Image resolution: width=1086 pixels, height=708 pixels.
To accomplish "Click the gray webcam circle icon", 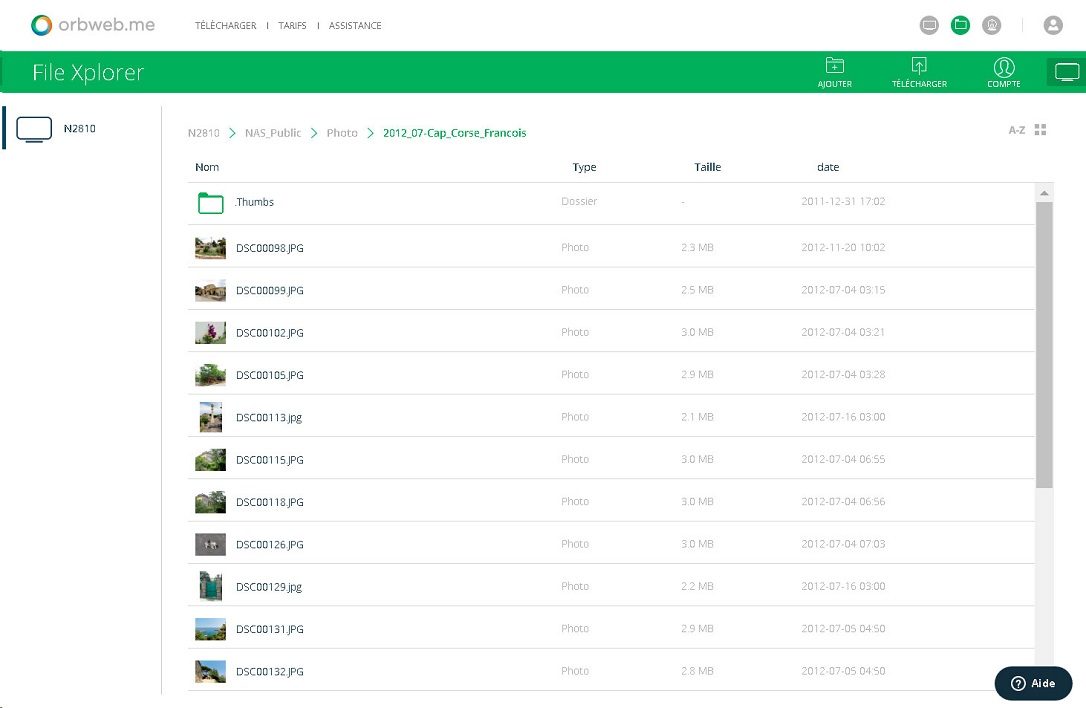I will (992, 25).
